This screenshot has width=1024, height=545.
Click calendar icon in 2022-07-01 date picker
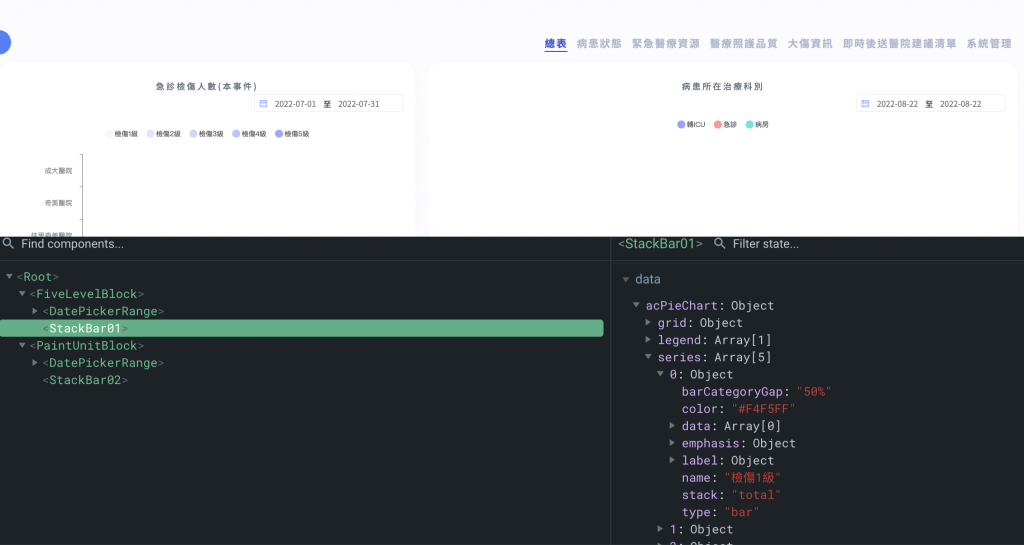pyautogui.click(x=263, y=104)
